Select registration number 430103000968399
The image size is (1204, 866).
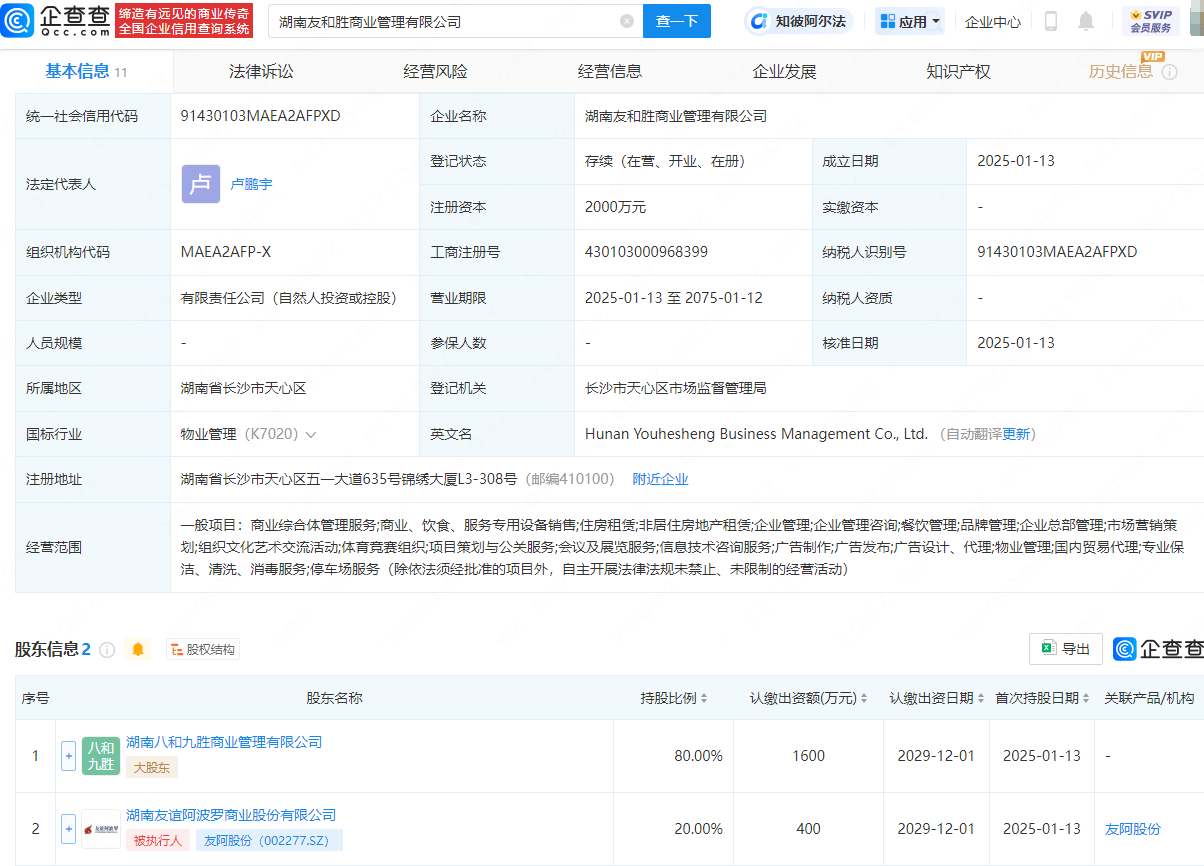(x=646, y=252)
